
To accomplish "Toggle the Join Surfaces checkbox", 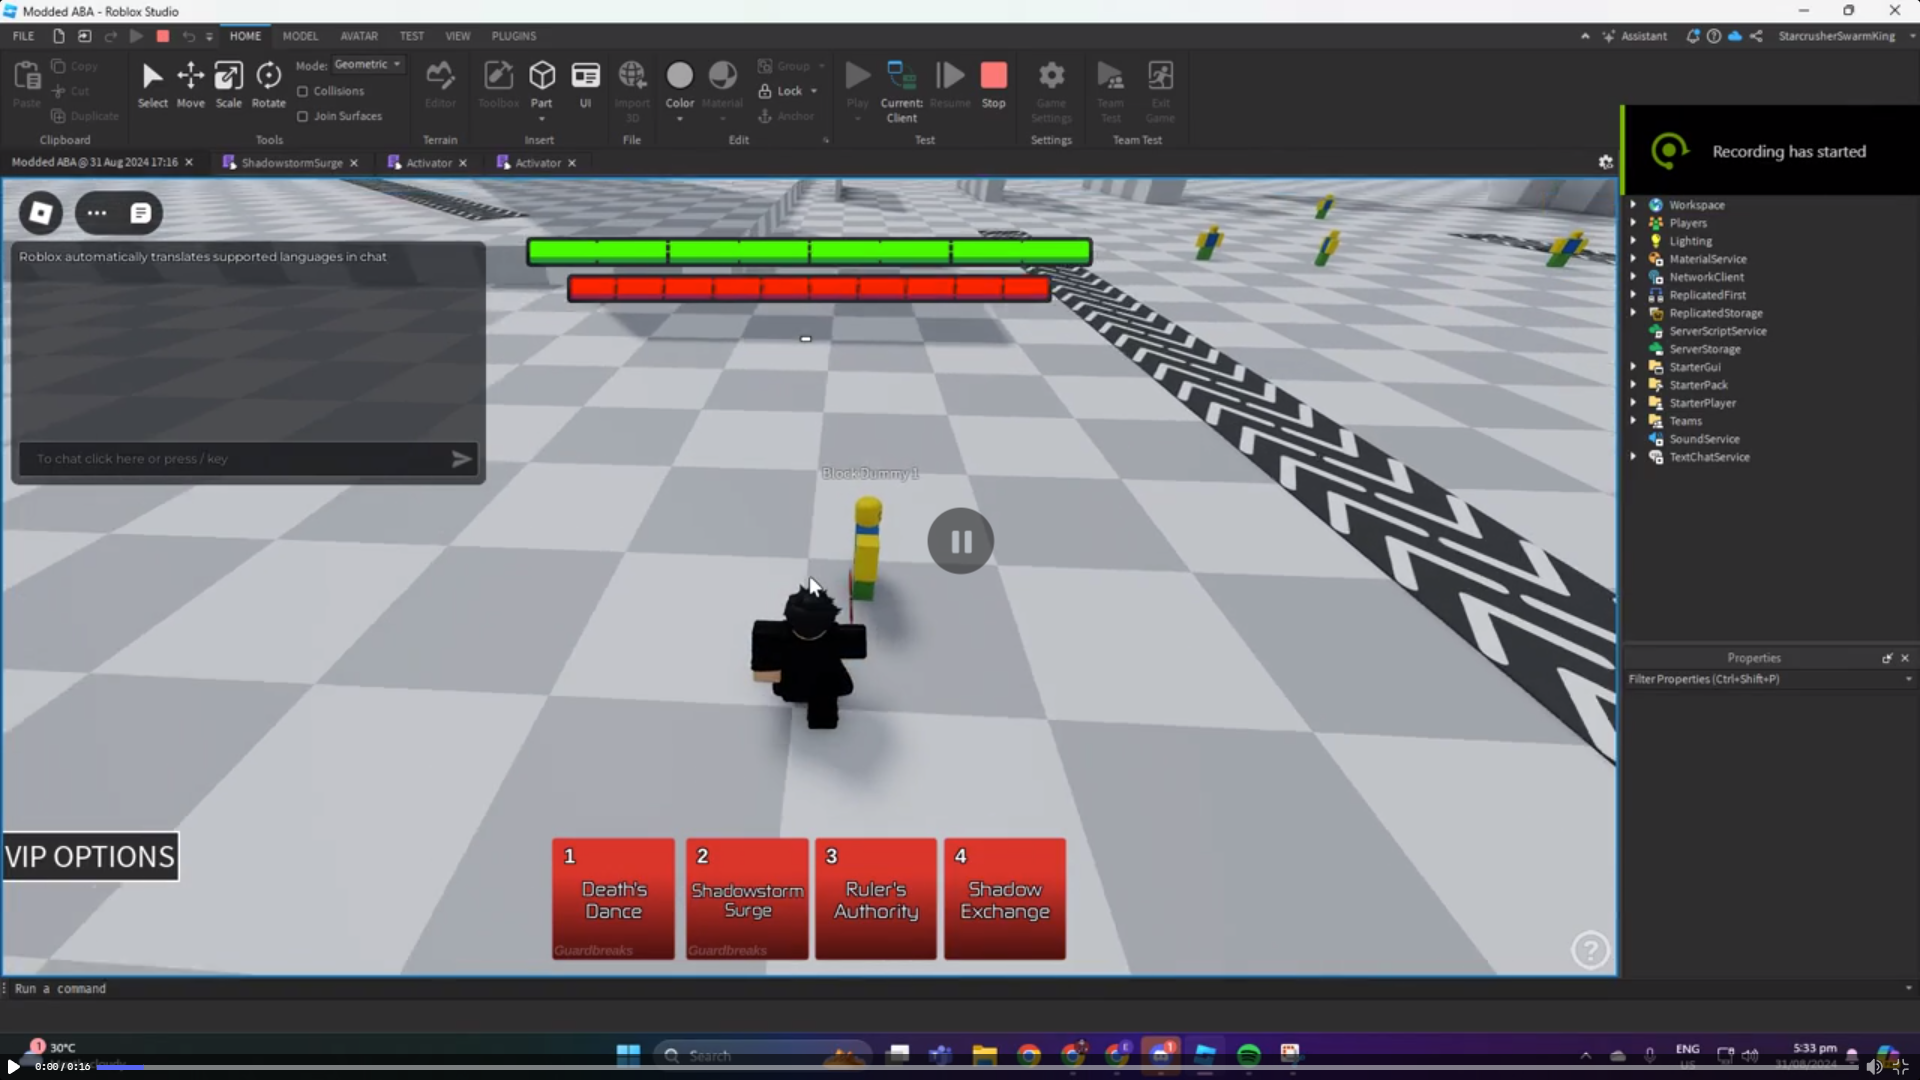I will [x=303, y=116].
